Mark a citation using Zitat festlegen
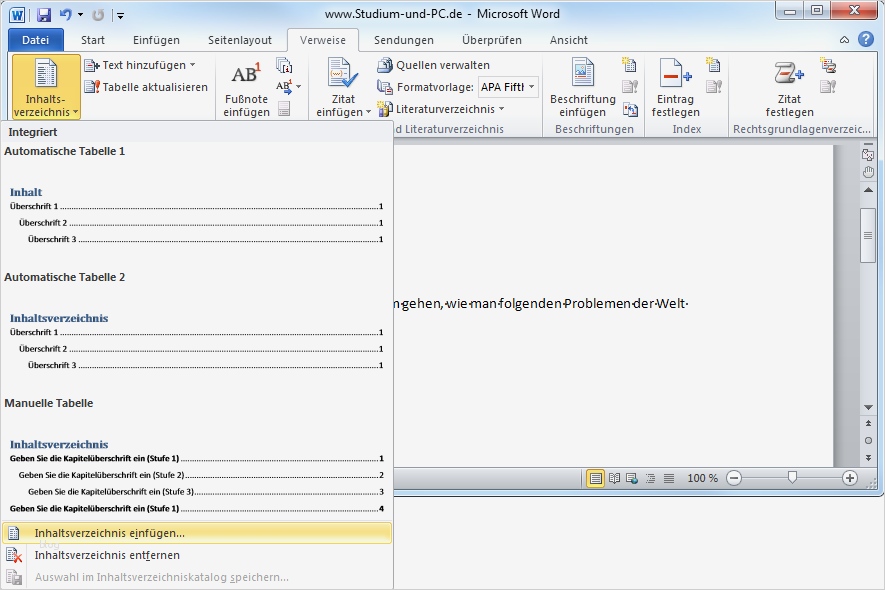This screenshot has width=885, height=590. [789, 90]
